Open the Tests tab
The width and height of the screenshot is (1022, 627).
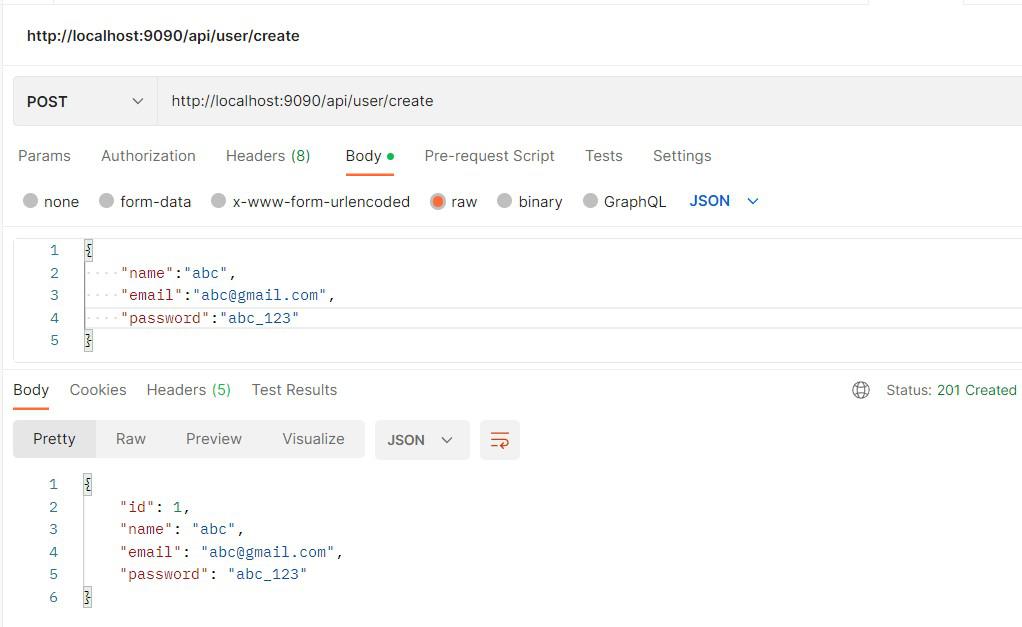(x=603, y=156)
